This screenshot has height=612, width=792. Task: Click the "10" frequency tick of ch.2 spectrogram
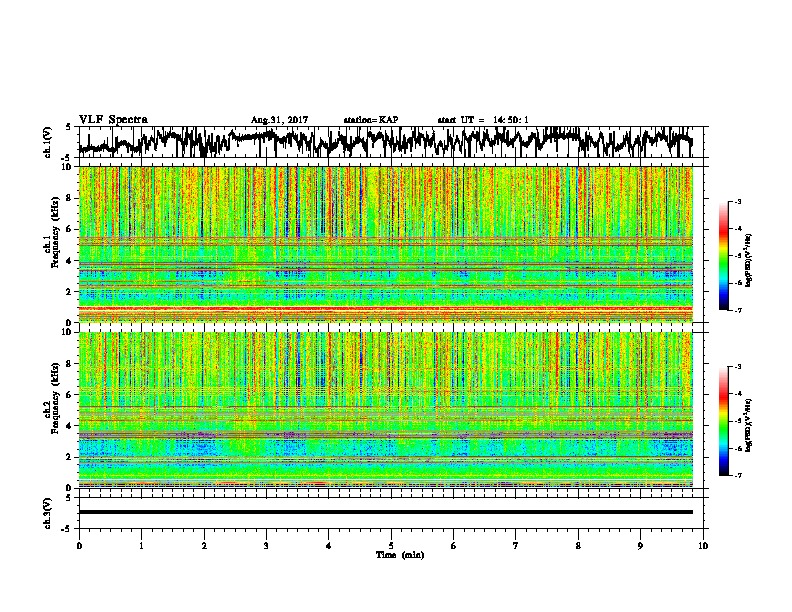point(68,332)
